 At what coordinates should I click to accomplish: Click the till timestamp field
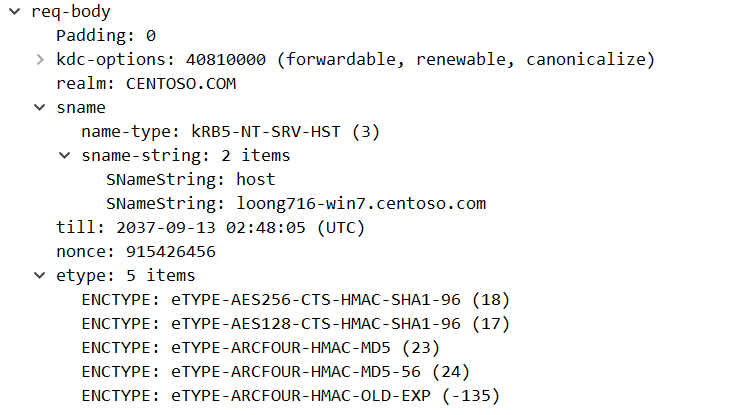210,228
